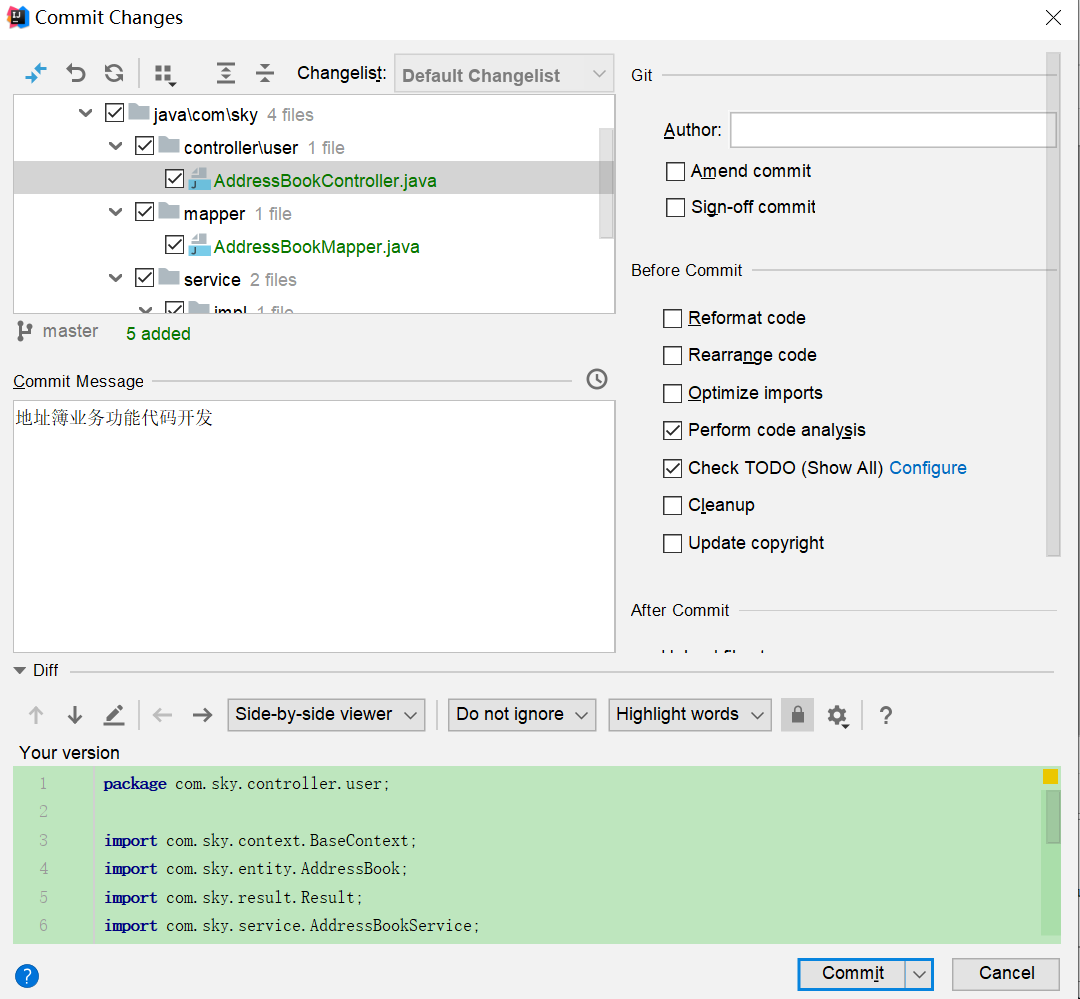This screenshot has height=999, width=1080.
Task: Click Expand All icon in changes toolbar
Action: tap(226, 73)
